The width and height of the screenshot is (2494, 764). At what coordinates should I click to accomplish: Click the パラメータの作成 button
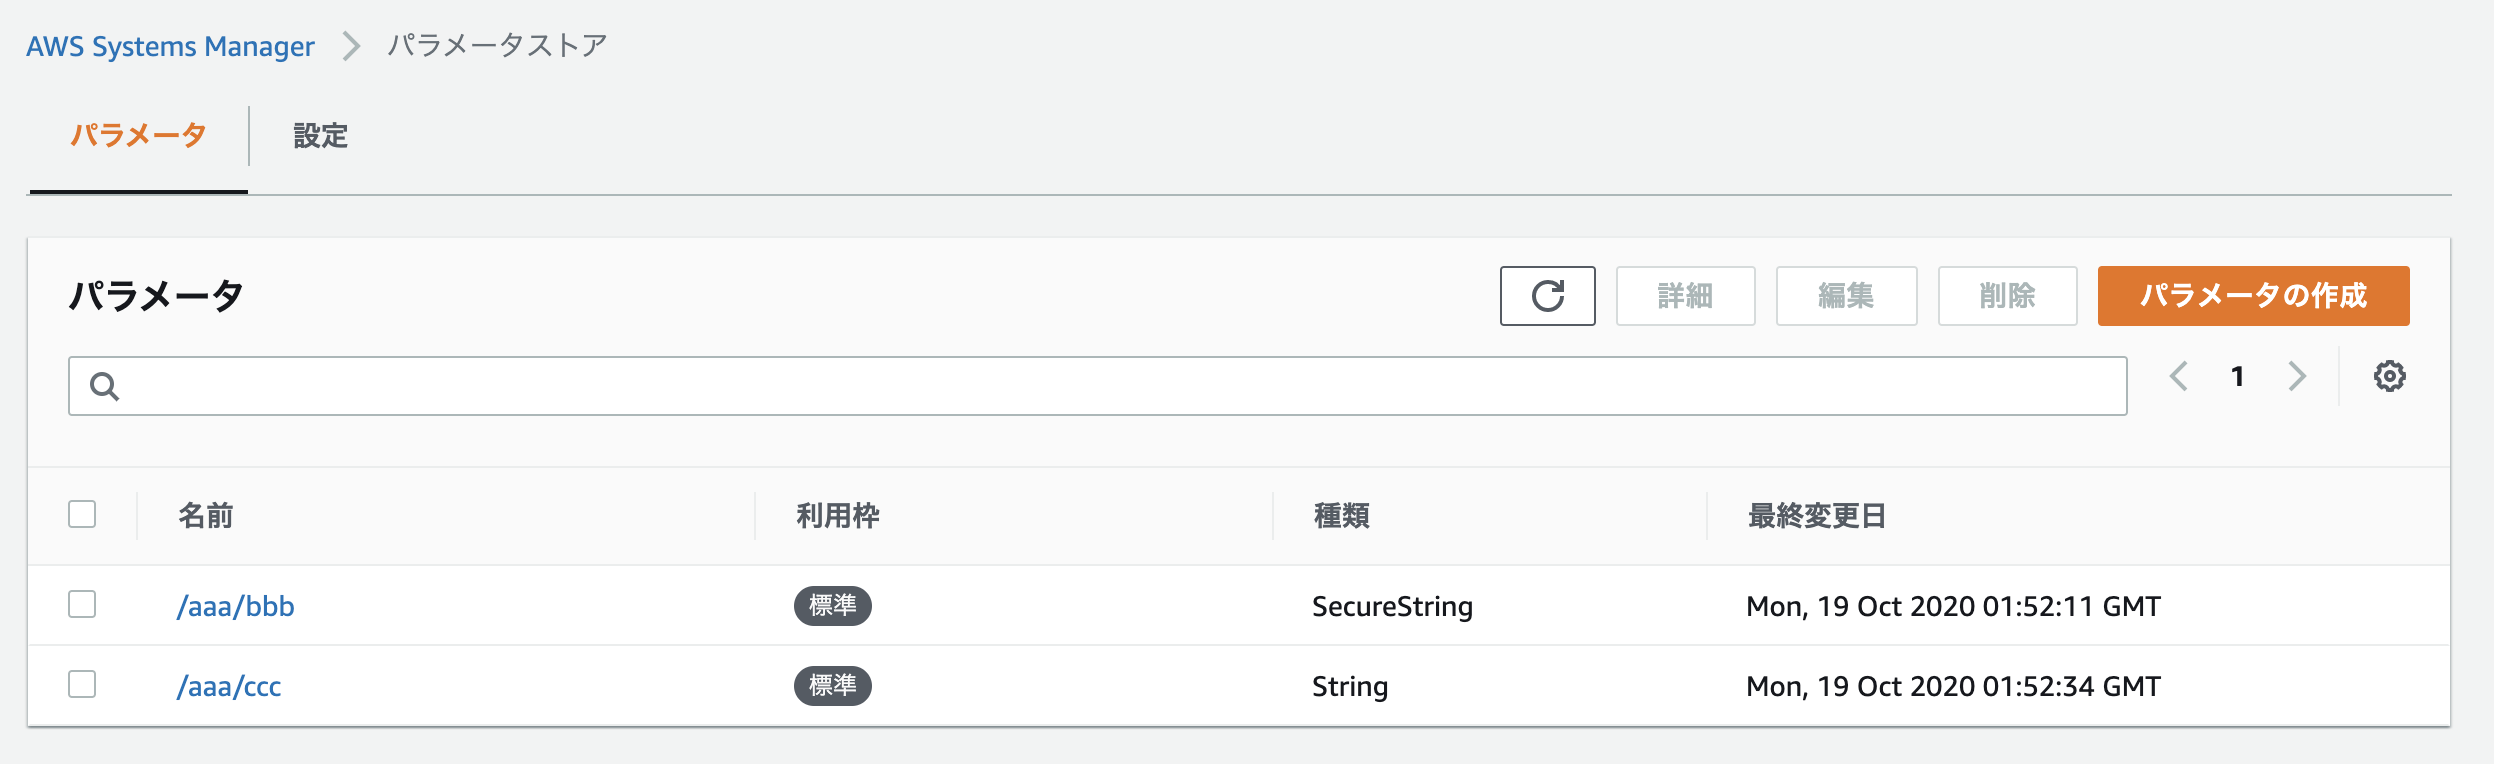pos(2253,296)
